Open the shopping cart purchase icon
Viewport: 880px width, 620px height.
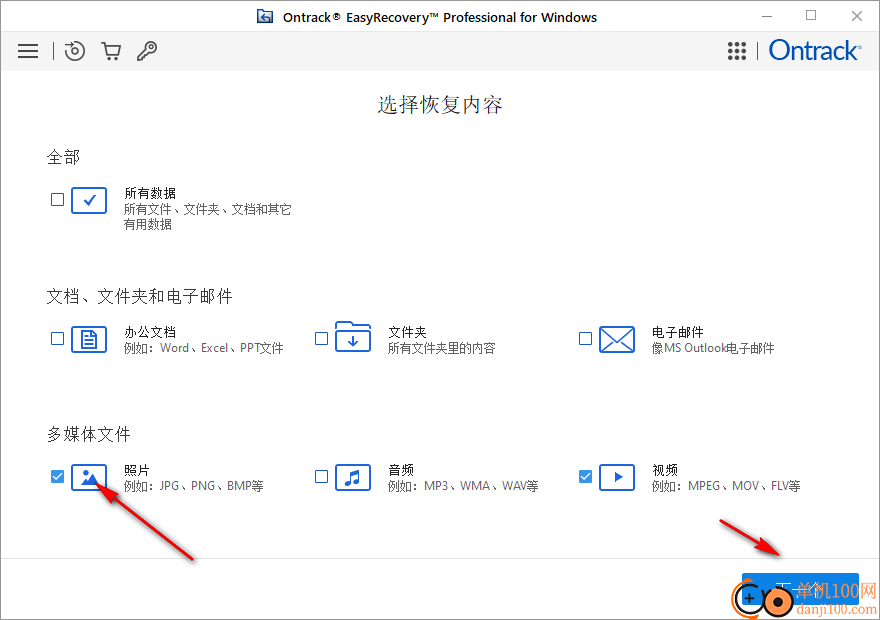111,51
